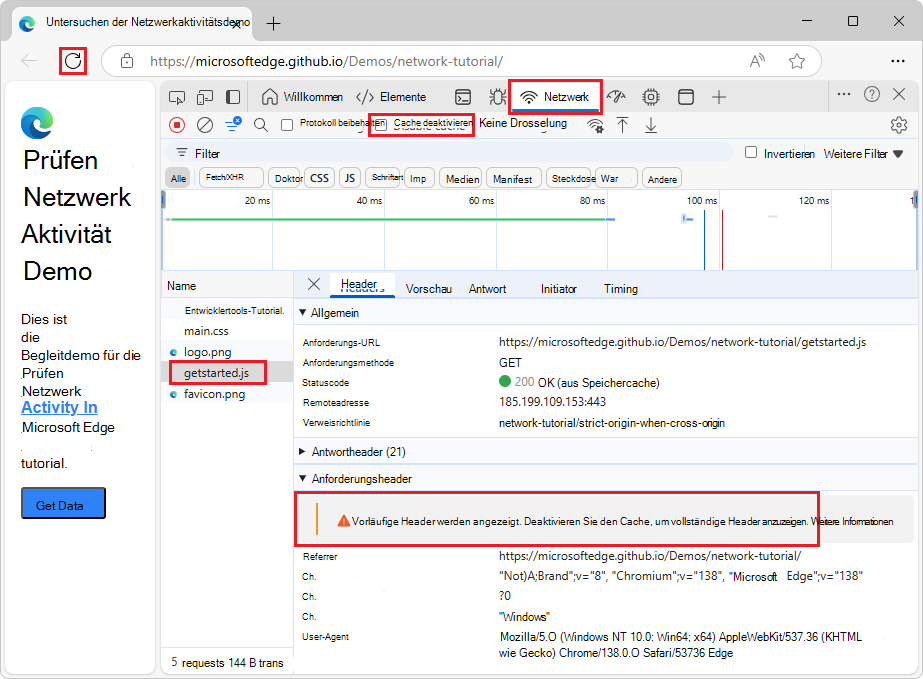
Task: Click the address bar URL
Action: (x=326, y=61)
